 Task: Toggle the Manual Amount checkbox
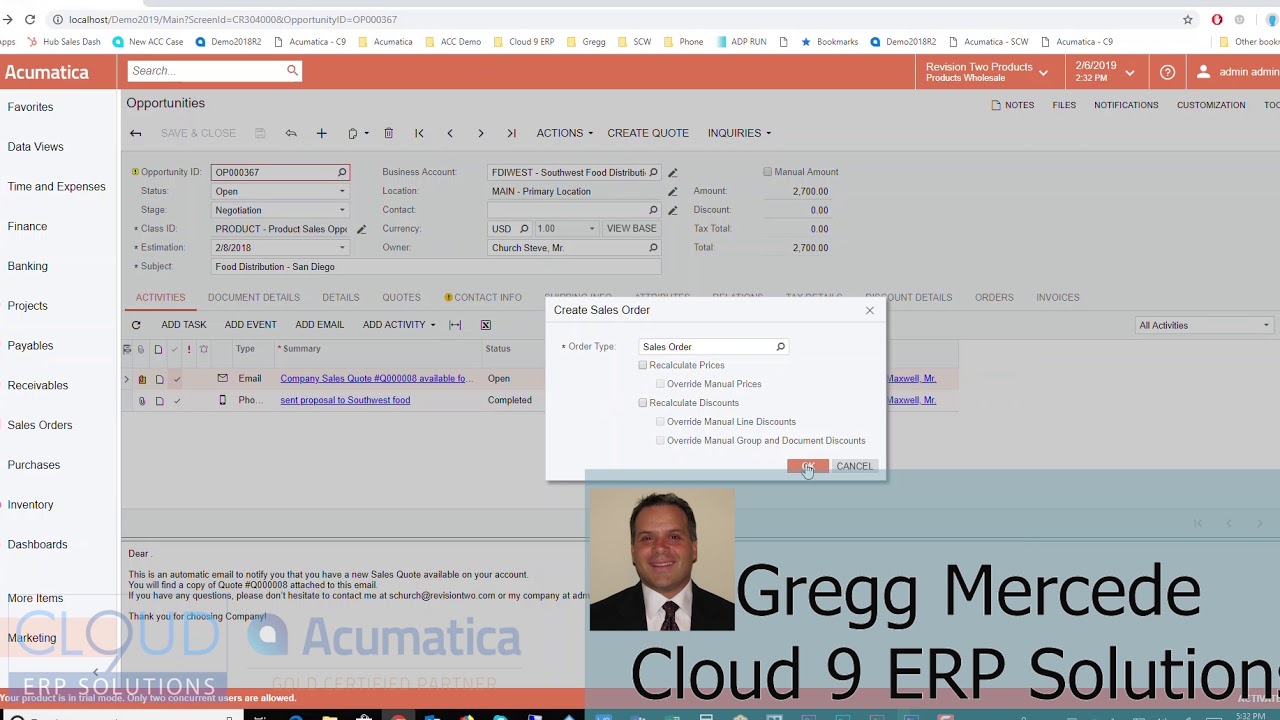pos(768,172)
